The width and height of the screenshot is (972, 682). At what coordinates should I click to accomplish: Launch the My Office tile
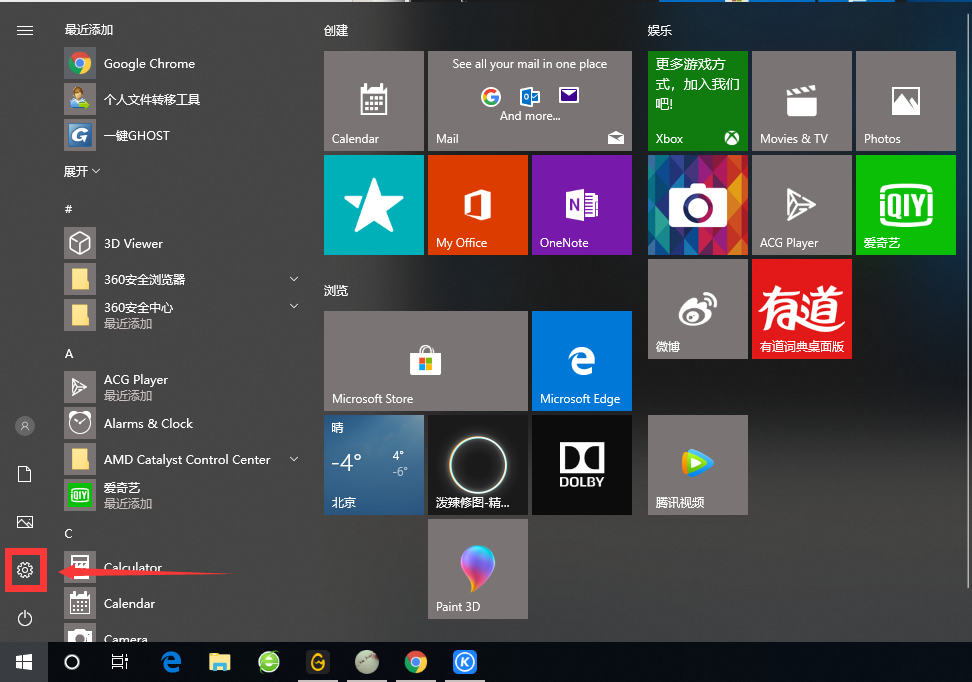pos(478,205)
